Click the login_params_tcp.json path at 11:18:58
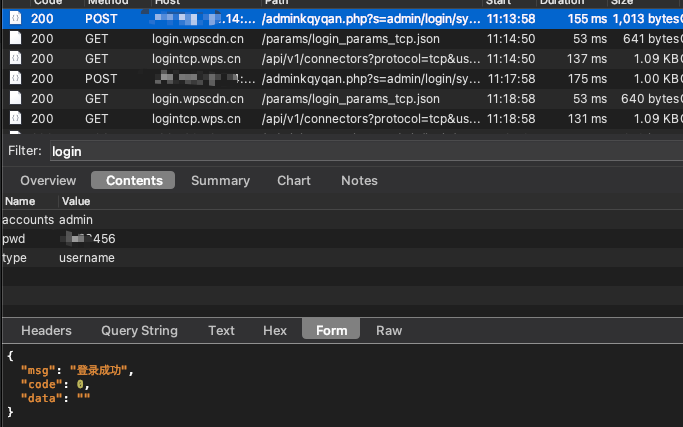 pos(351,99)
